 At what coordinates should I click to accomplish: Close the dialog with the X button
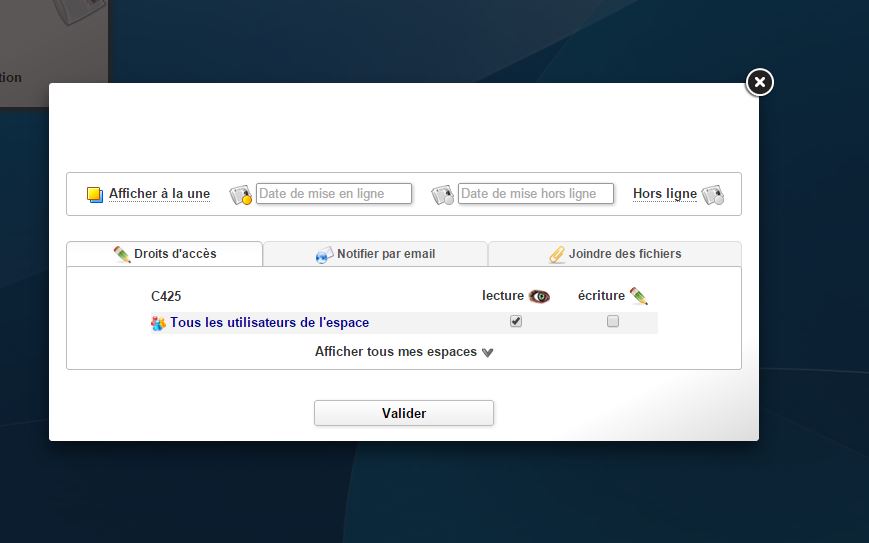(x=760, y=82)
